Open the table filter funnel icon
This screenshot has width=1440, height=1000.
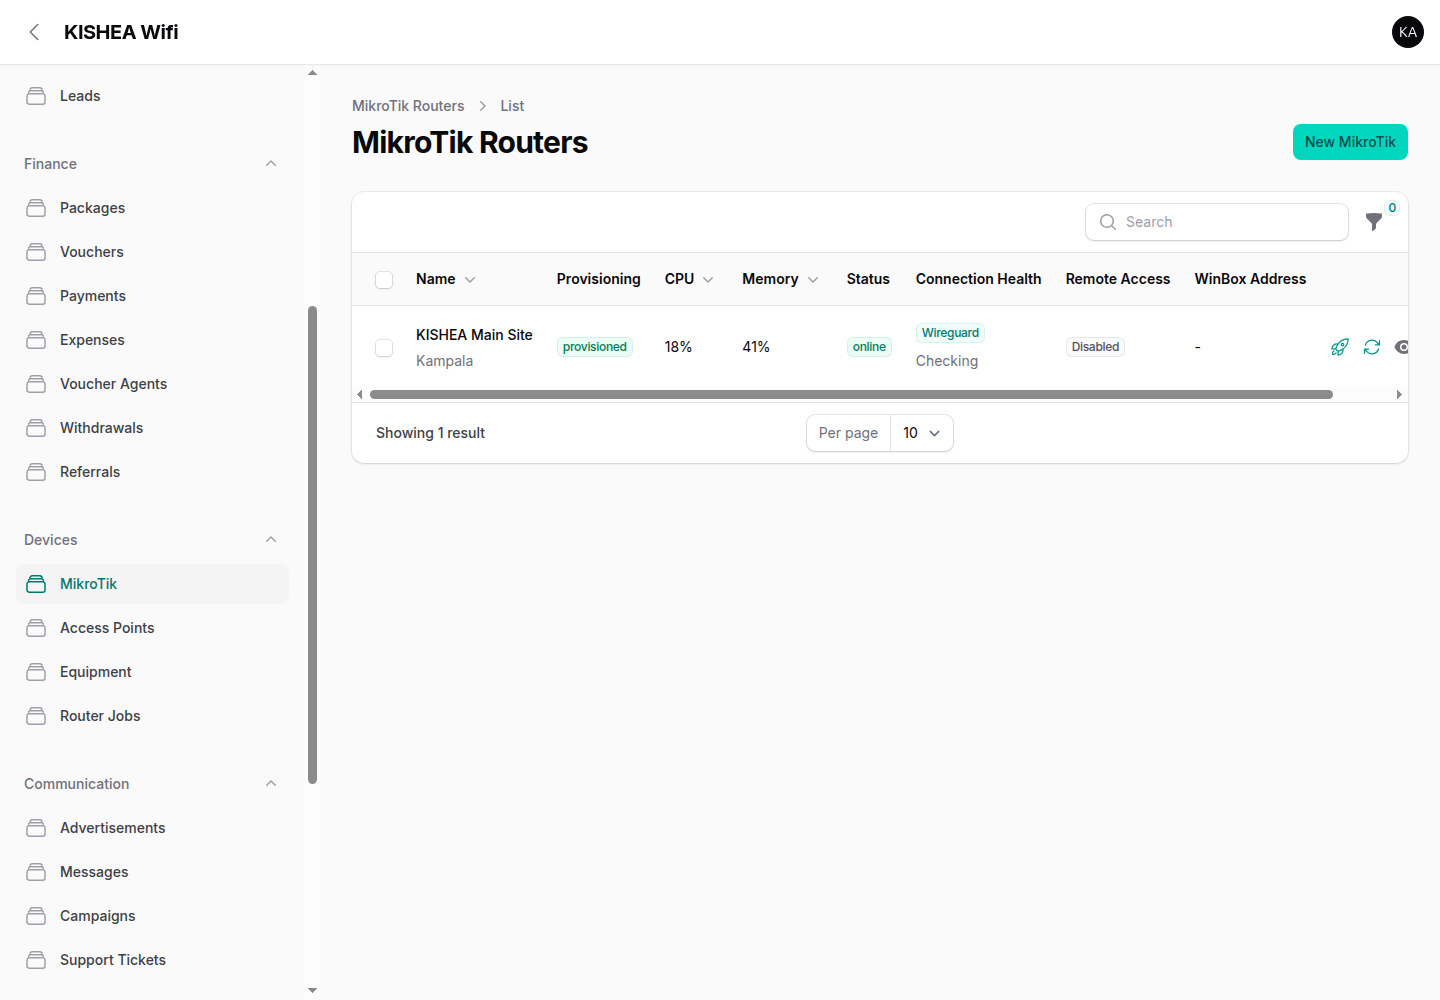1374,222
